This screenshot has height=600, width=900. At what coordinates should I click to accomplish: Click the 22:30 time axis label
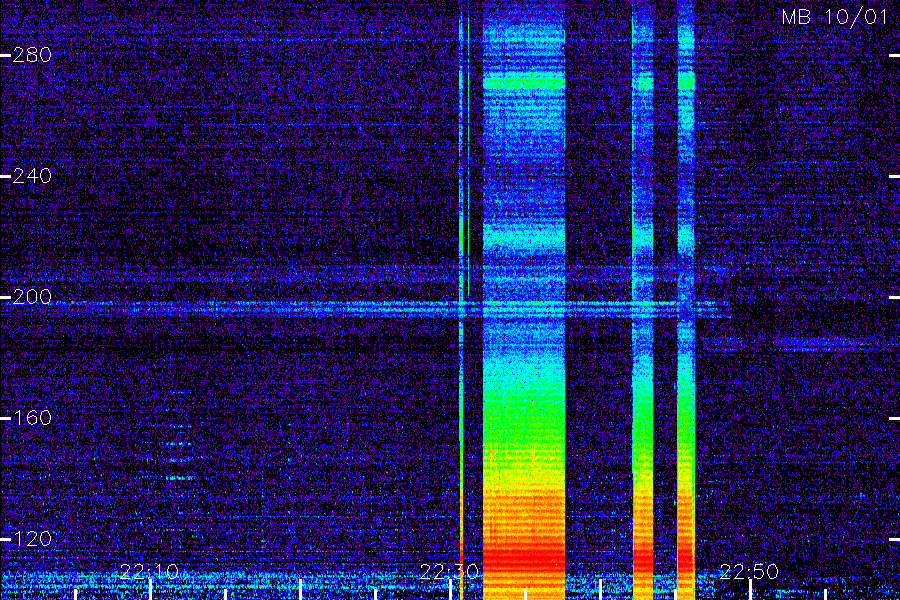point(449,571)
